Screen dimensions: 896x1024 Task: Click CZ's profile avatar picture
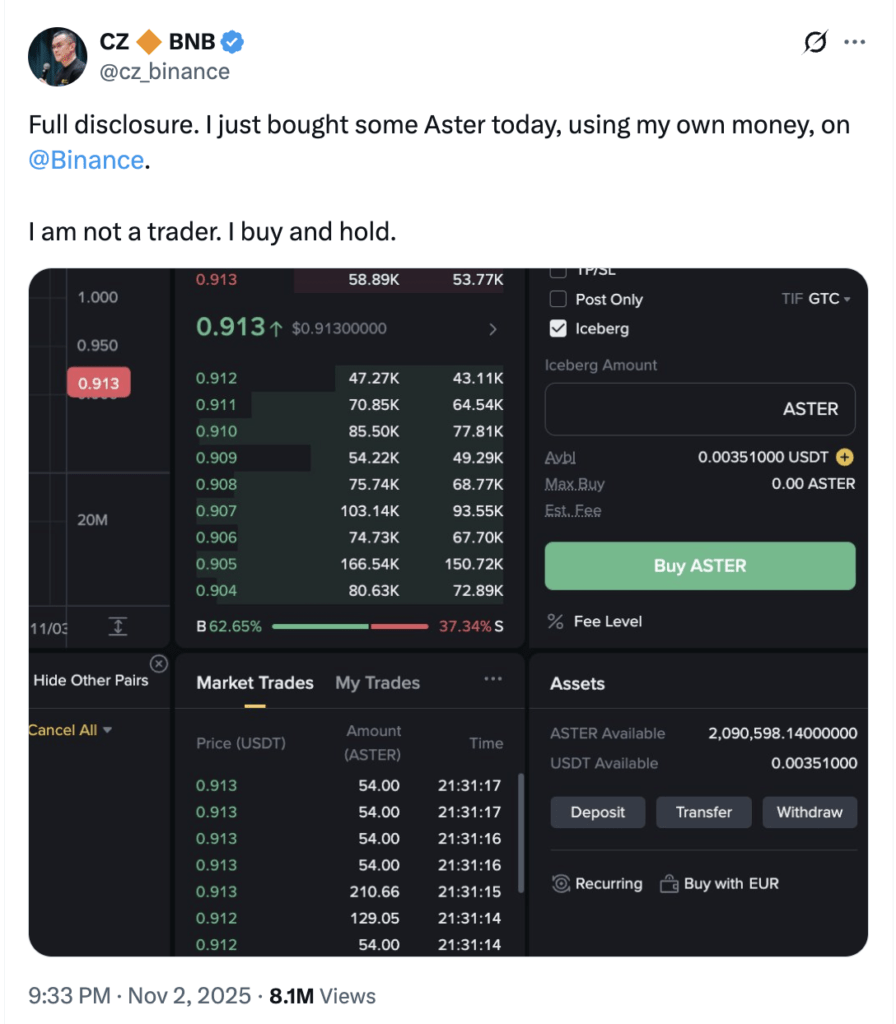click(x=57, y=56)
